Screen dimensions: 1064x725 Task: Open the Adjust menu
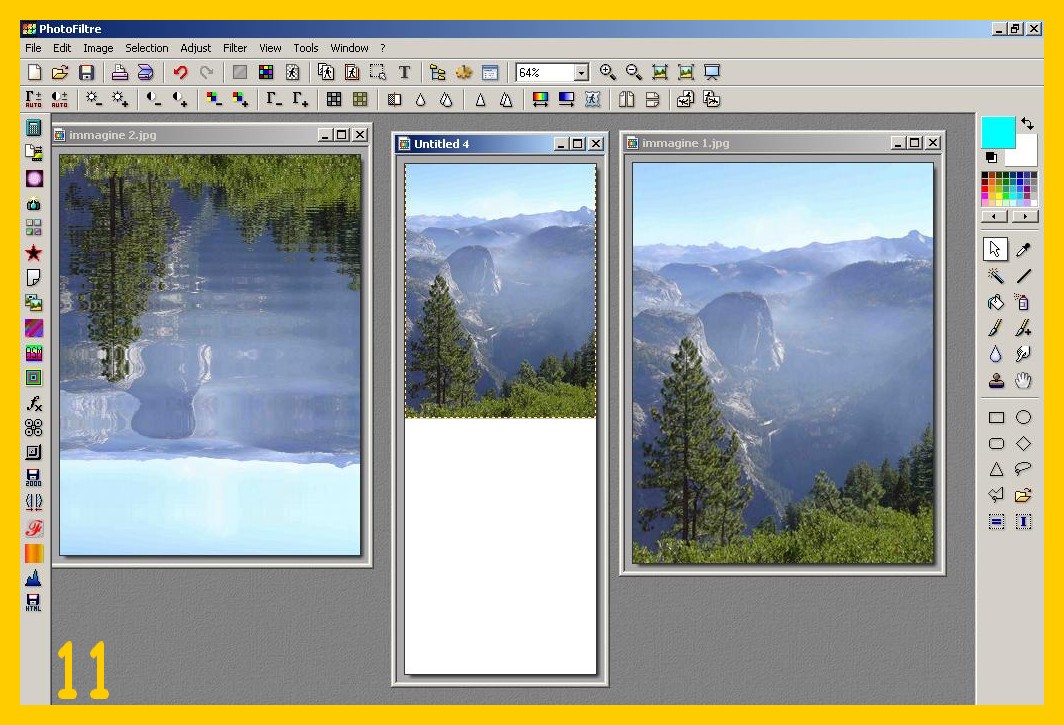coord(196,48)
